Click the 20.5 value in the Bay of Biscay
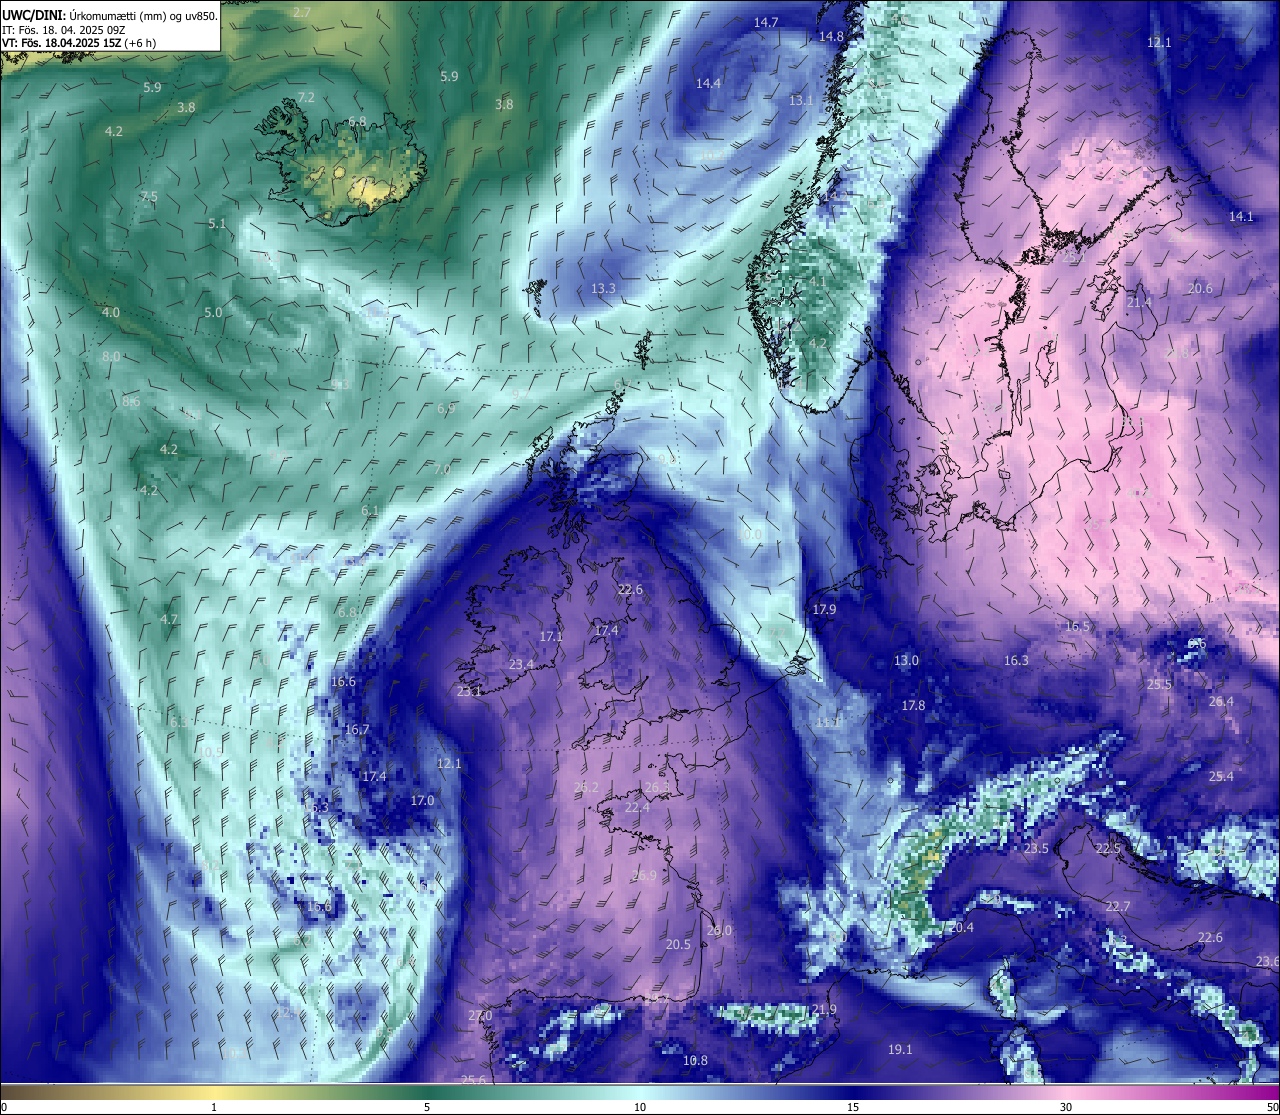This screenshot has height=1115, width=1280. click(x=678, y=944)
